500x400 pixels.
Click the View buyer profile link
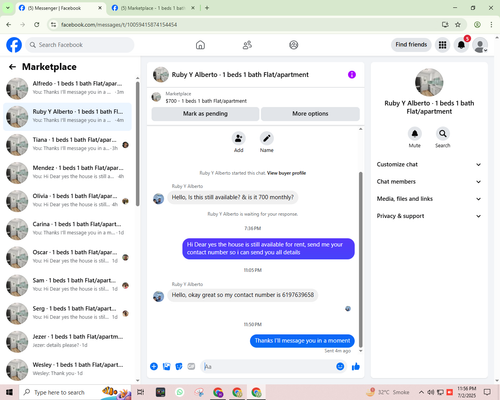tap(286, 173)
